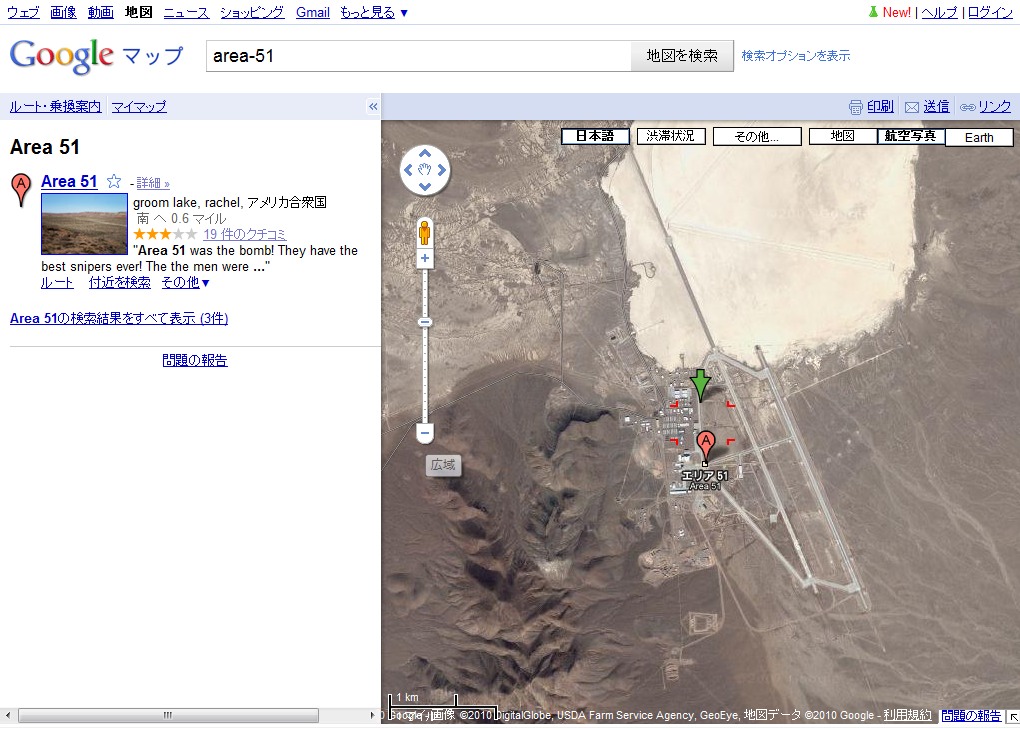Open the ニュース tab
The height and width of the screenshot is (729, 1020).
[x=186, y=12]
